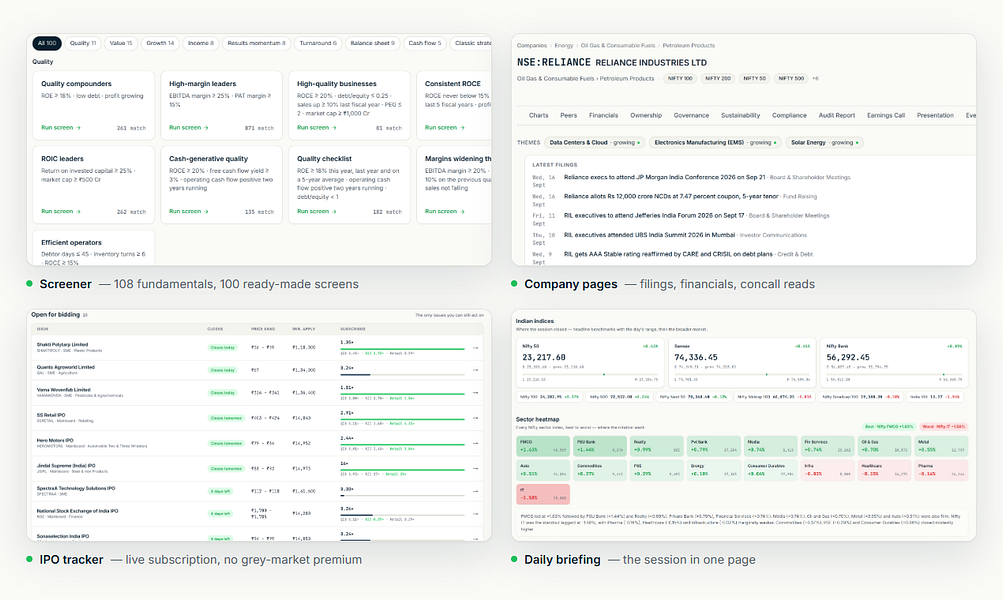This screenshot has height=600, width=1003.
Task: Open row arrow for SS Retail IPO
Action: (x=475, y=418)
